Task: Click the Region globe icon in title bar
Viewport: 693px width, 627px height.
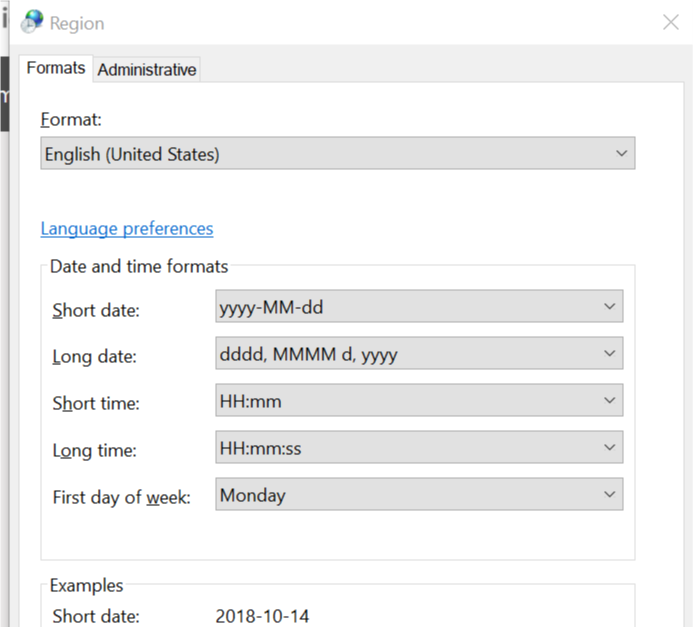Action: click(x=32, y=22)
